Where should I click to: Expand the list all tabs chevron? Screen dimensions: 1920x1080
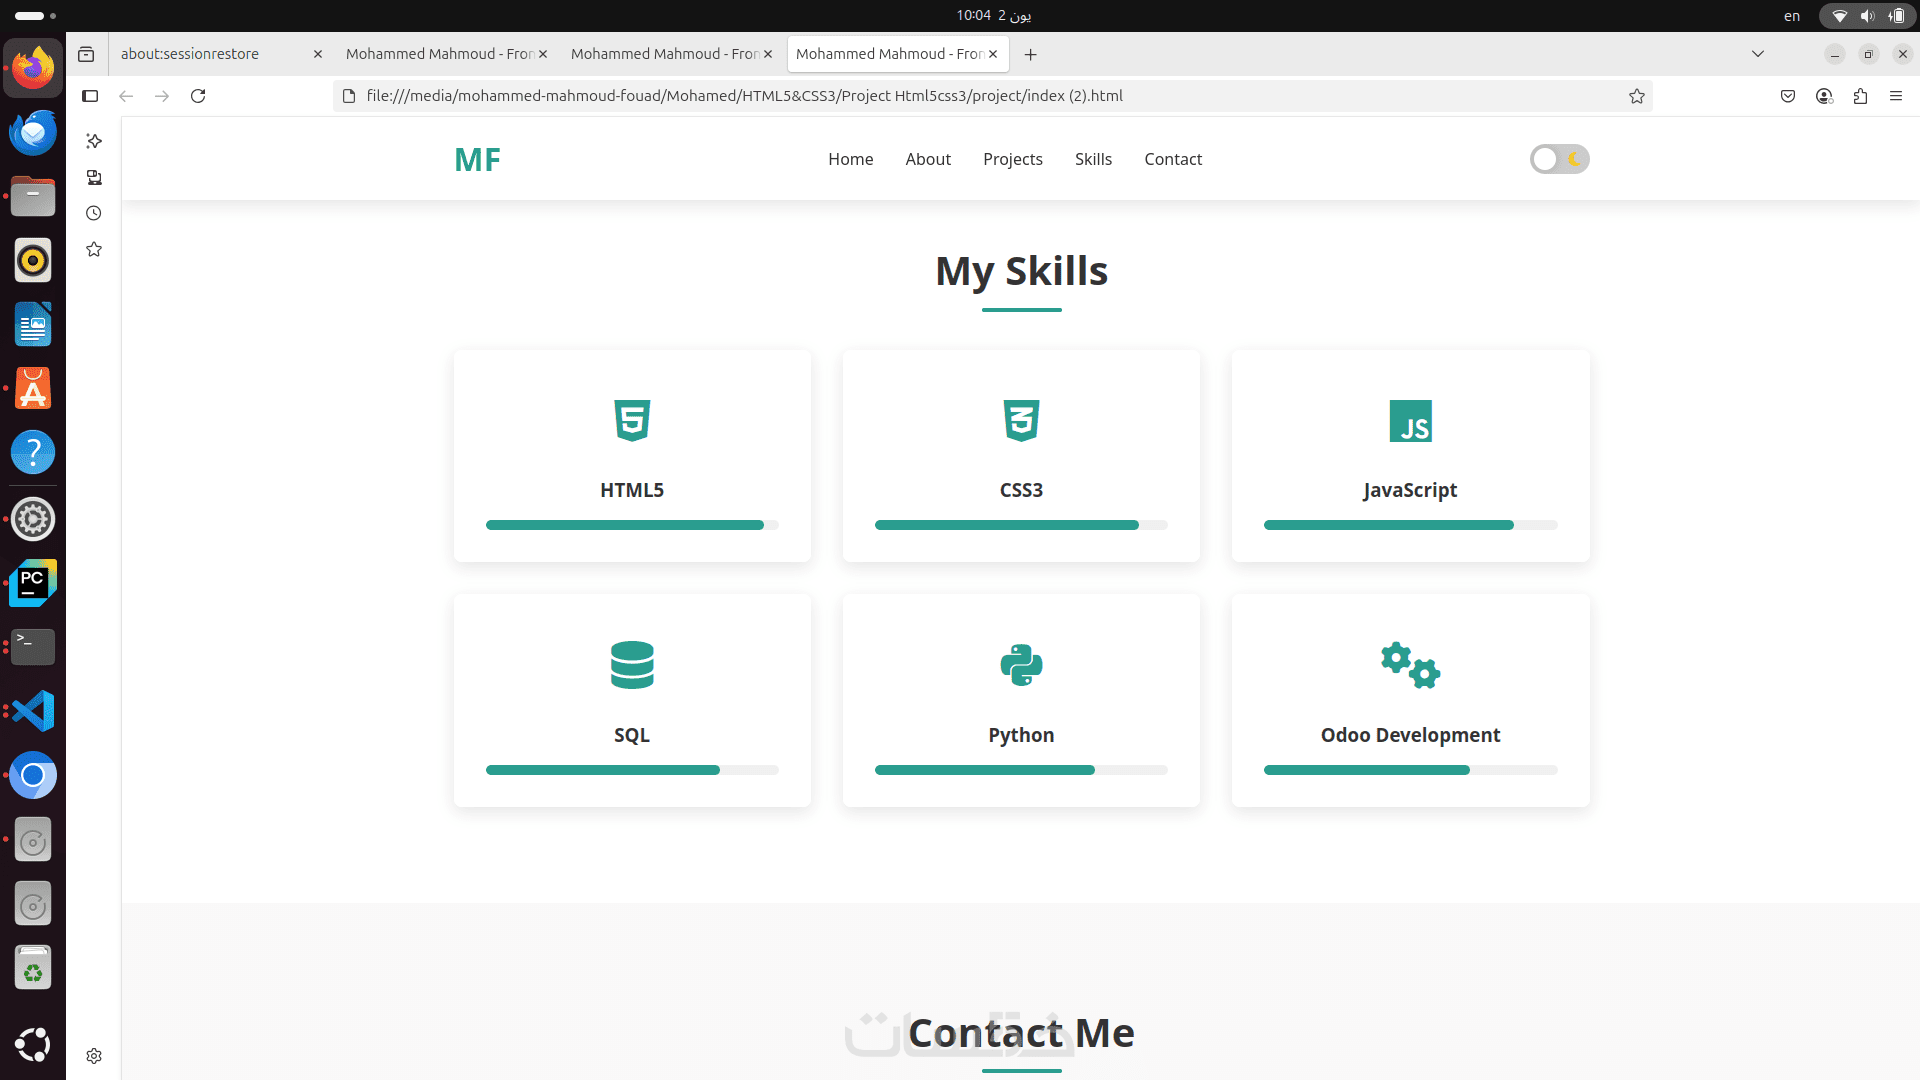(x=1757, y=54)
